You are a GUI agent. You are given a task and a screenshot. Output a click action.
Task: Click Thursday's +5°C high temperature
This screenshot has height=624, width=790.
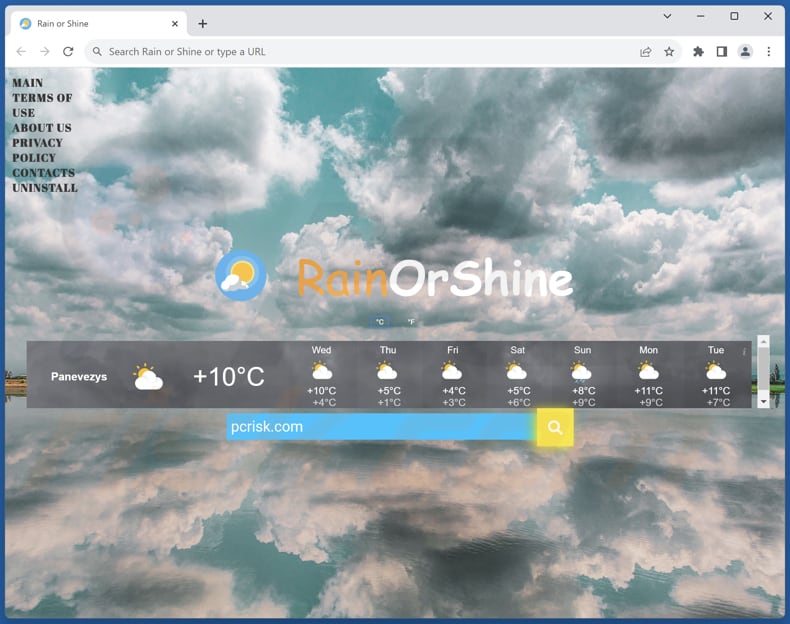click(388, 391)
